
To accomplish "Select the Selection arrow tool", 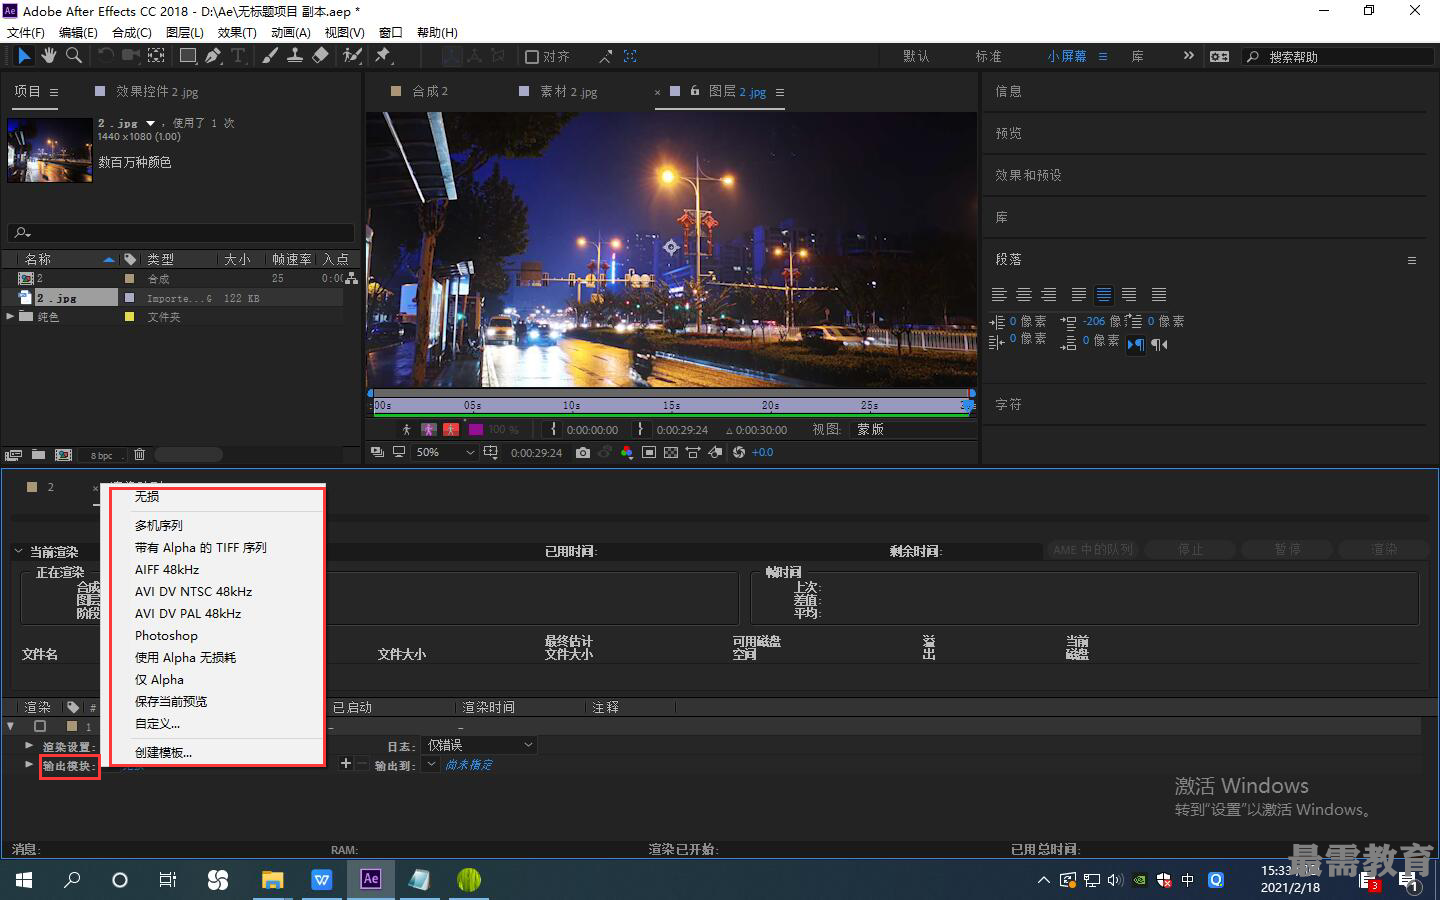I will tap(24, 56).
